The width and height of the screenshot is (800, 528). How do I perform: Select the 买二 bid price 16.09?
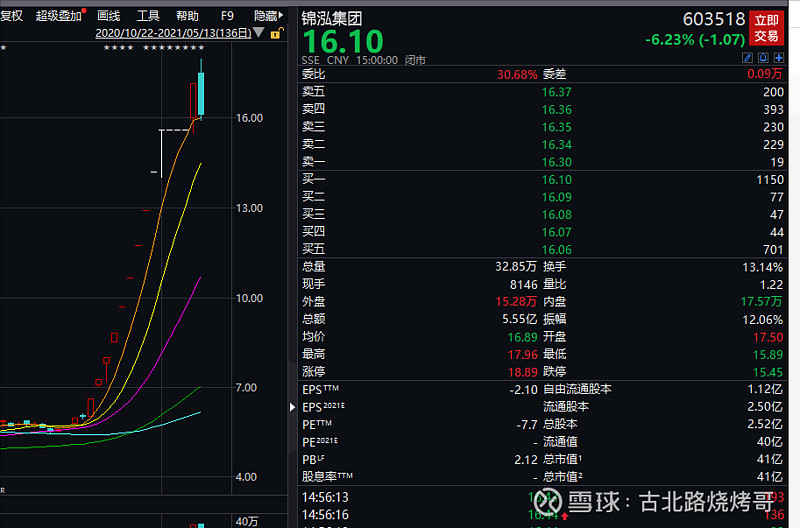tap(557, 197)
